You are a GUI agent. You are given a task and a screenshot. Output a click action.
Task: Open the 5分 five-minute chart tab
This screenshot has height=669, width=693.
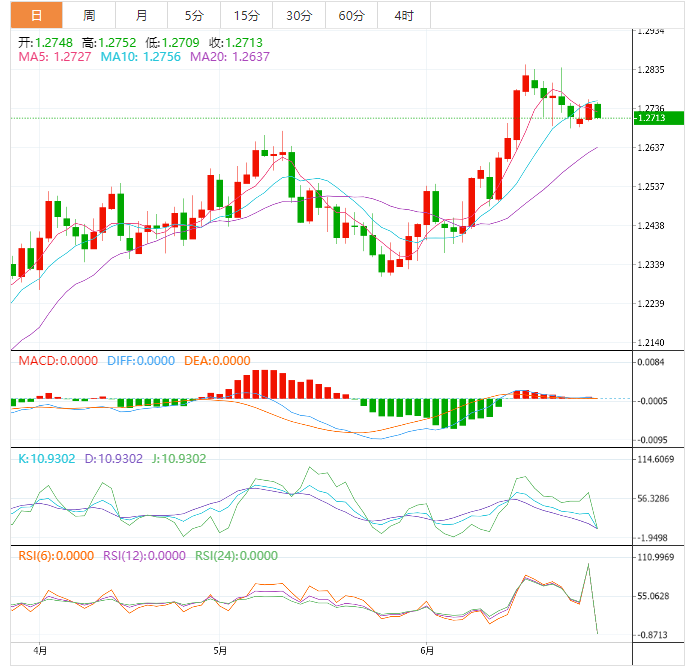193,15
